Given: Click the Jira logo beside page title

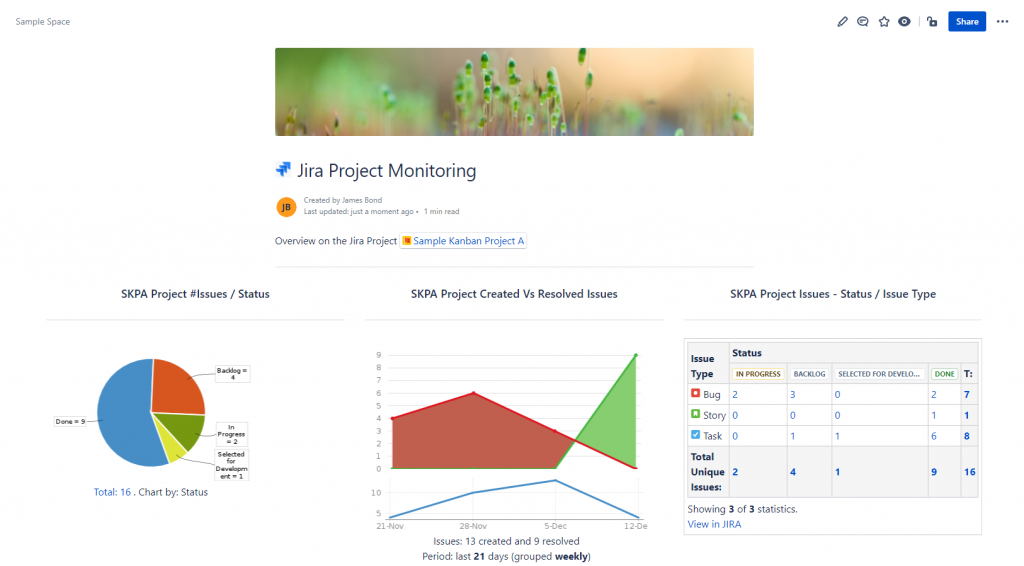Looking at the screenshot, I should tap(283, 170).
